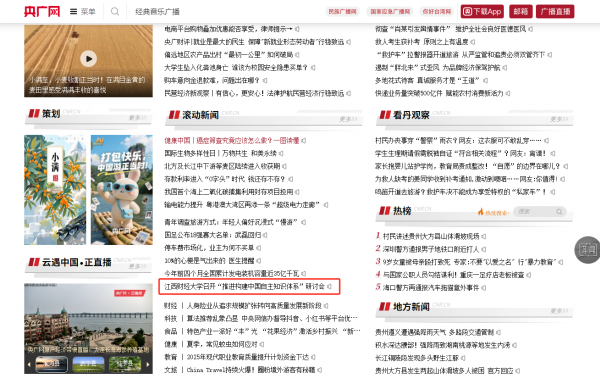Open the 教育 category label
600x384 pixels.
tap(171, 357)
